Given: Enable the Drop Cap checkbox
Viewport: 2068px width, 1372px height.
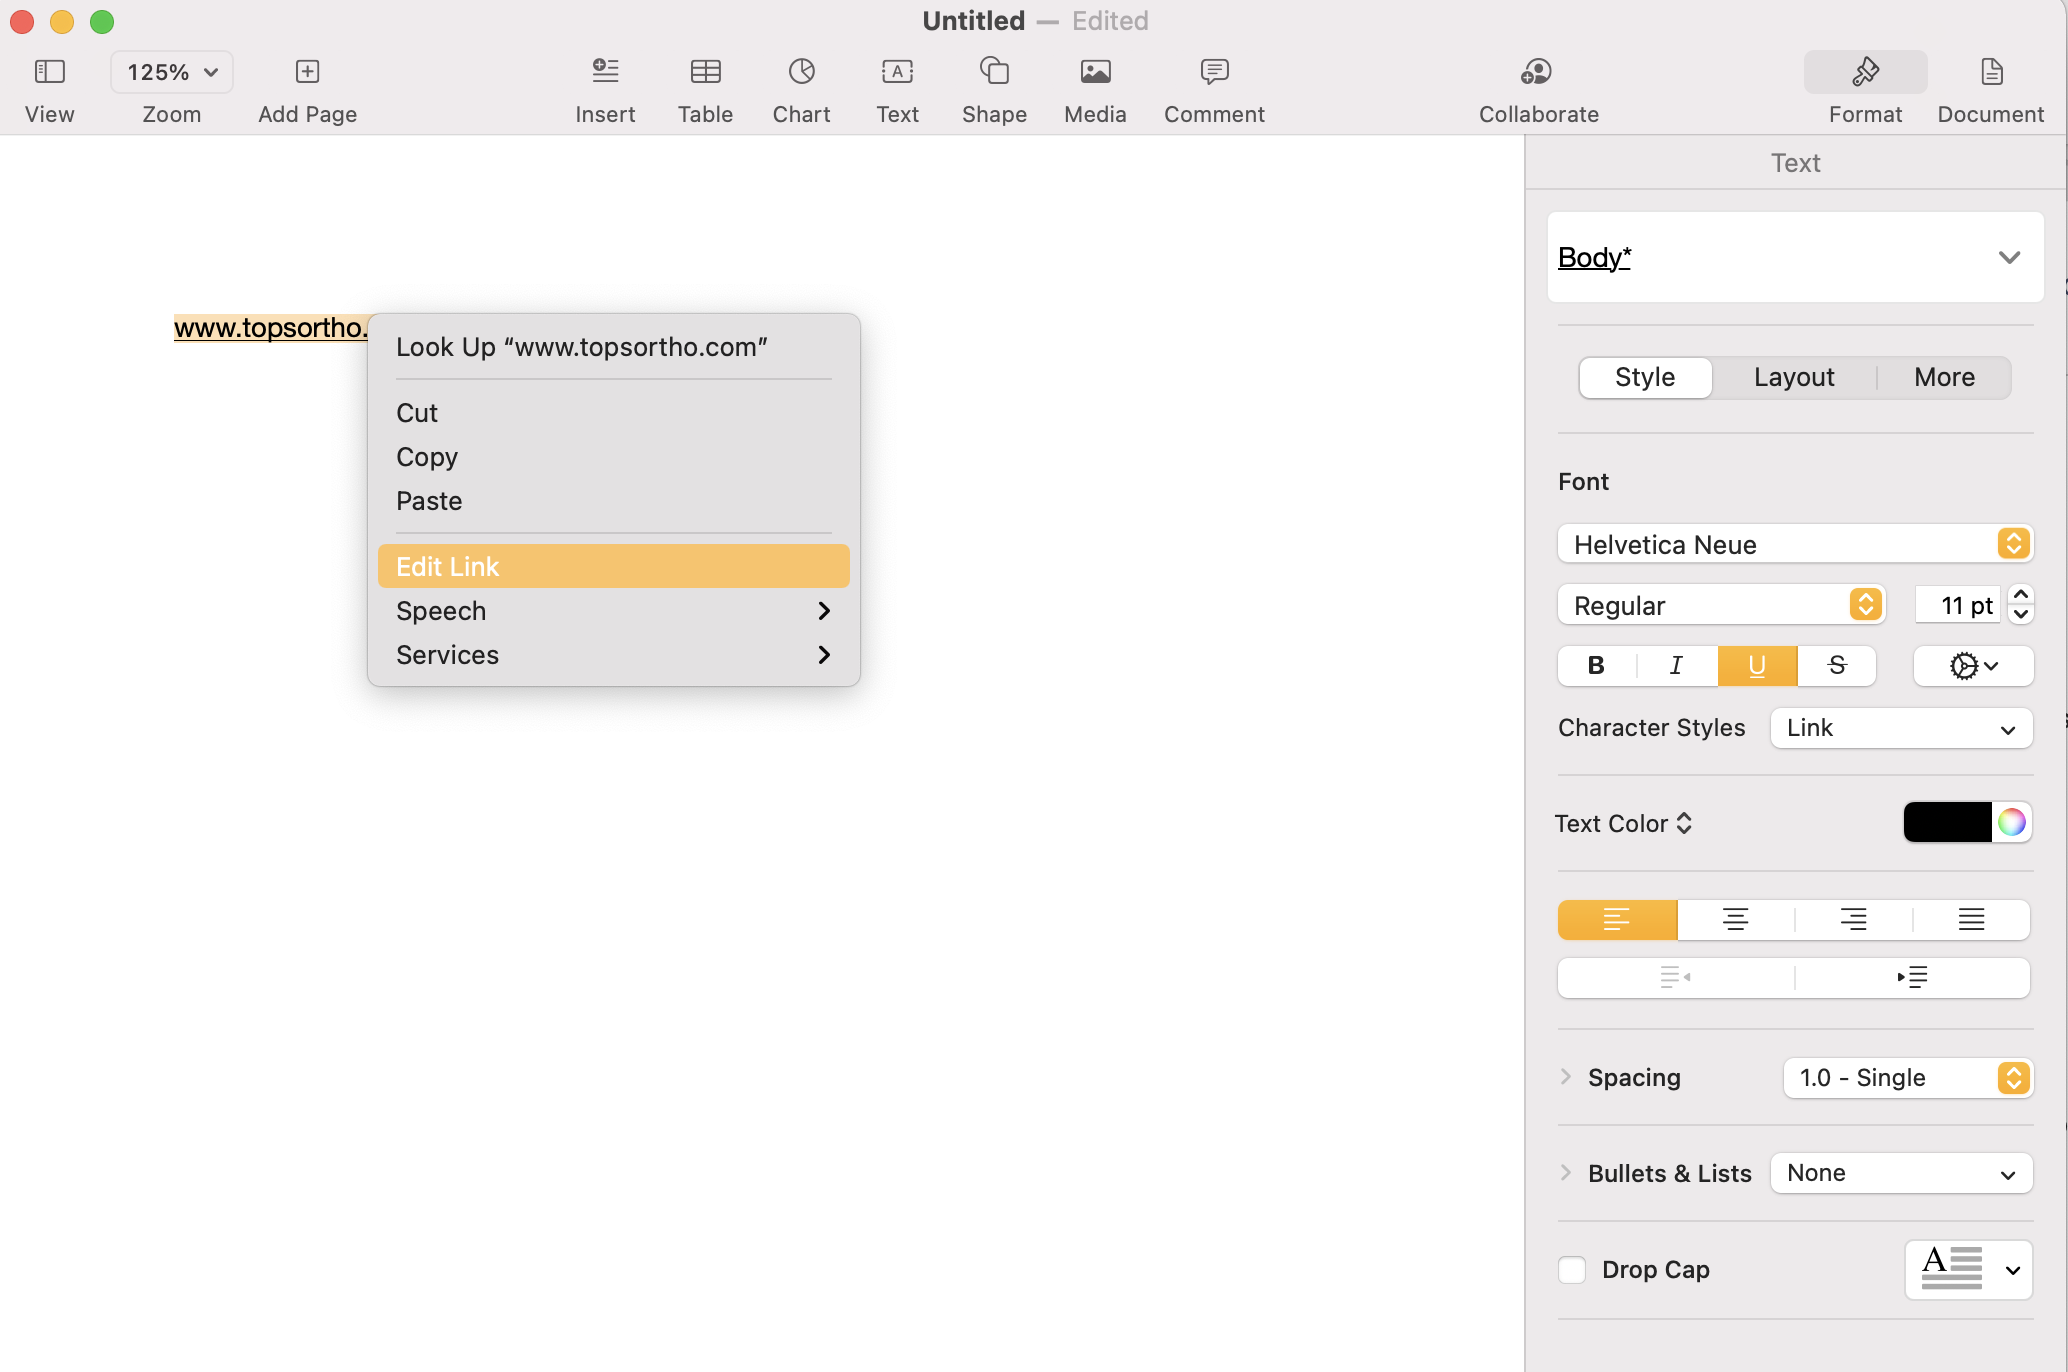Looking at the screenshot, I should click(1572, 1270).
